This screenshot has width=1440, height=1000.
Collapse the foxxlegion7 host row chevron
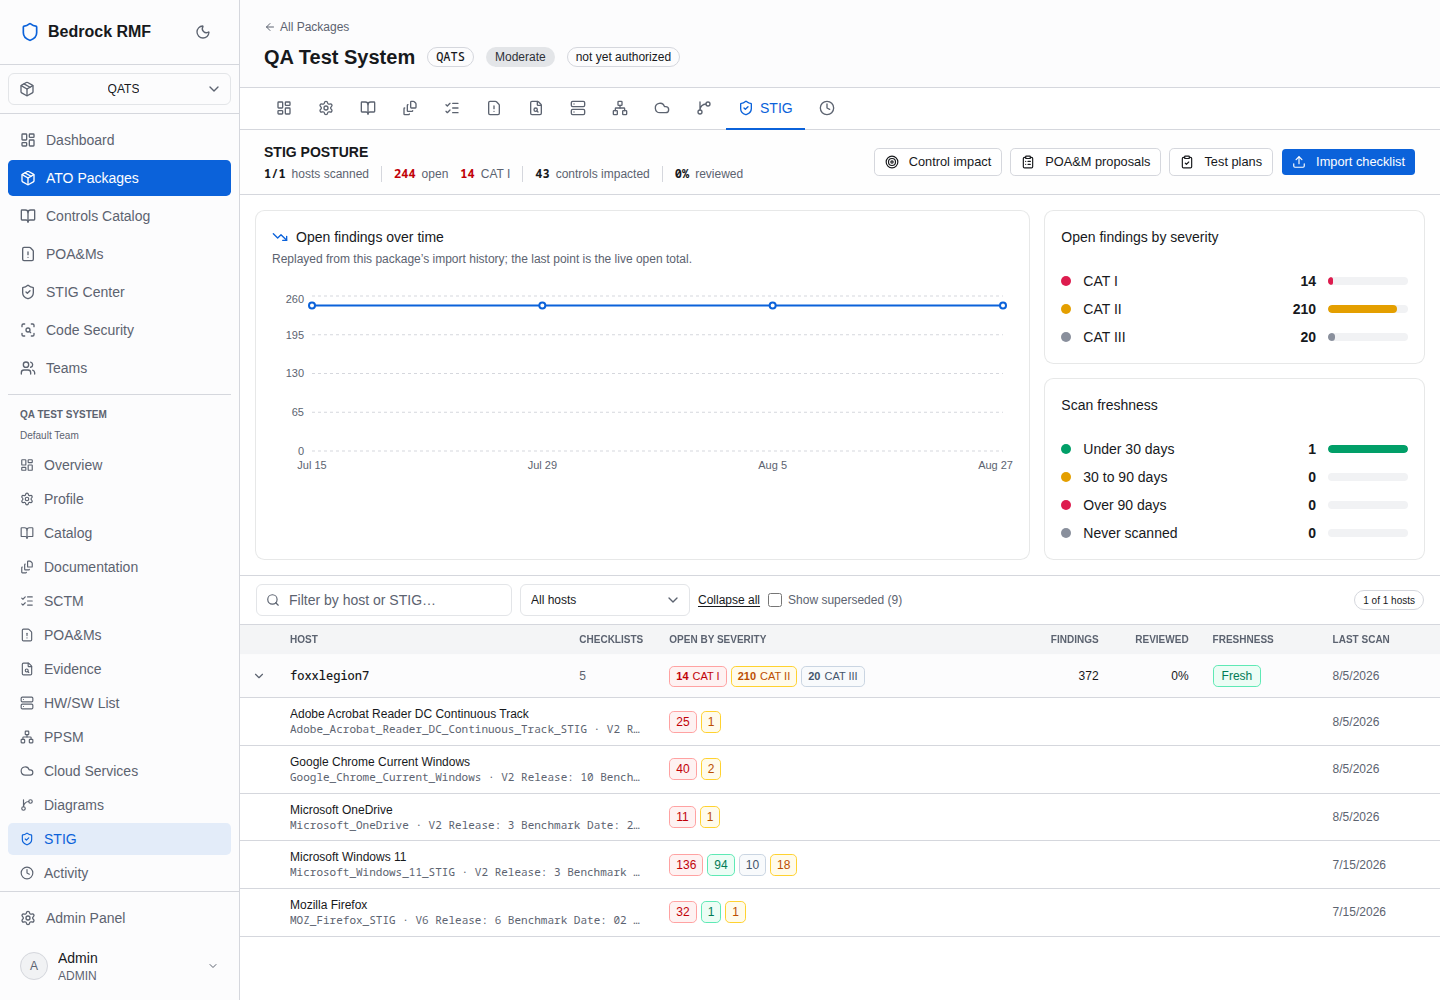[x=259, y=676]
